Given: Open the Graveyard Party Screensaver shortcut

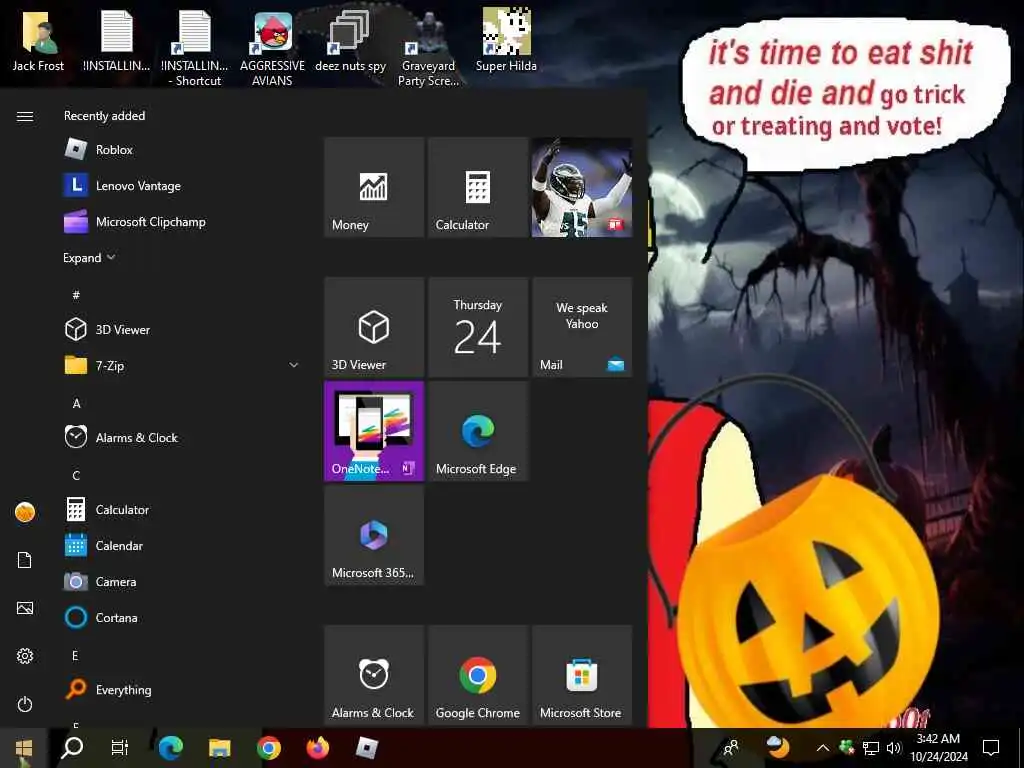Looking at the screenshot, I should pyautogui.click(x=428, y=49).
